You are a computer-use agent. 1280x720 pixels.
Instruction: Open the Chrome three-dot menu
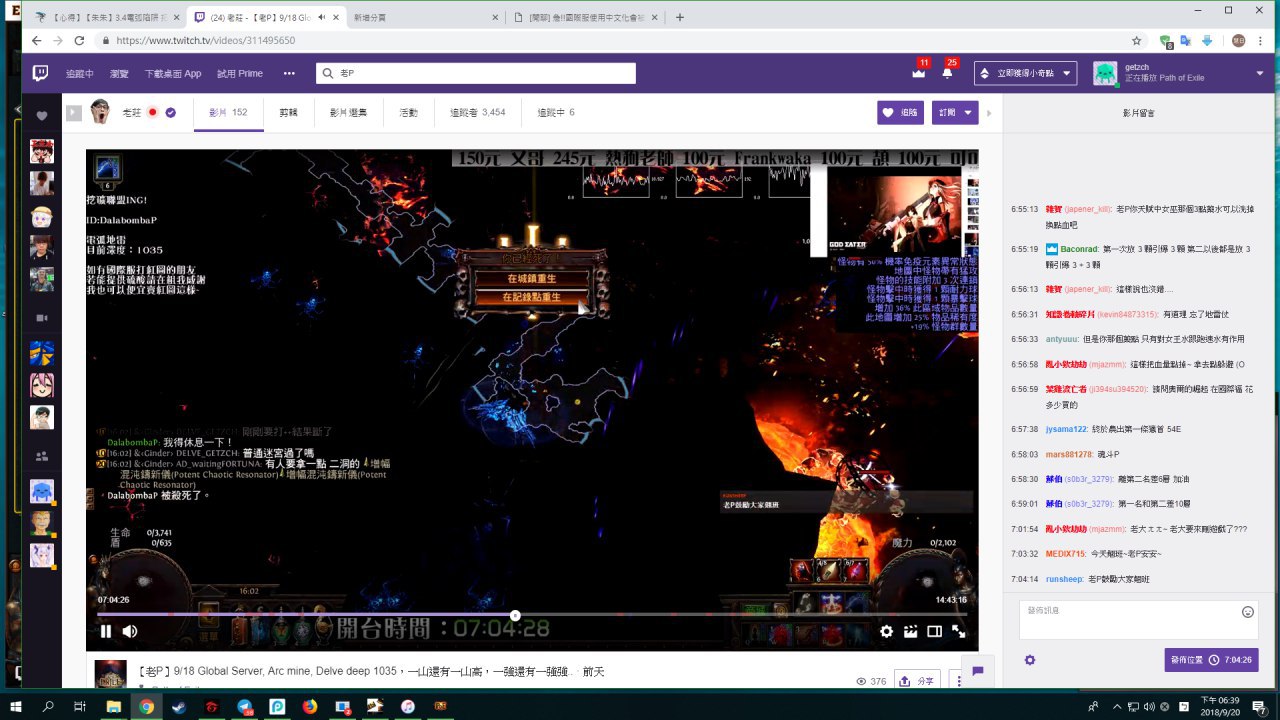[x=1262, y=41]
